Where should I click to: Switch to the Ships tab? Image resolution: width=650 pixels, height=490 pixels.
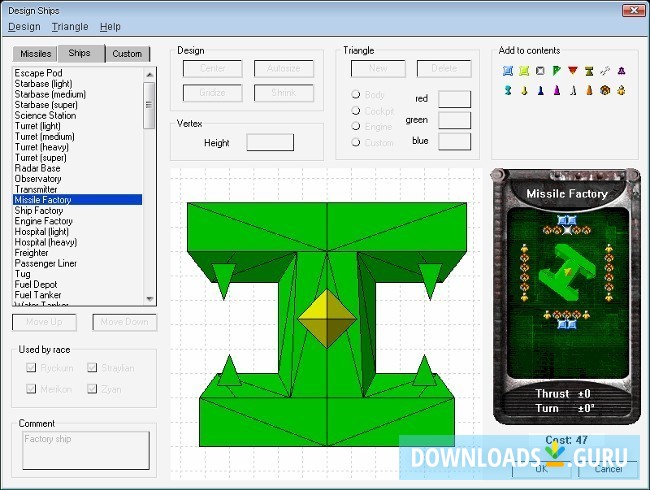81,53
